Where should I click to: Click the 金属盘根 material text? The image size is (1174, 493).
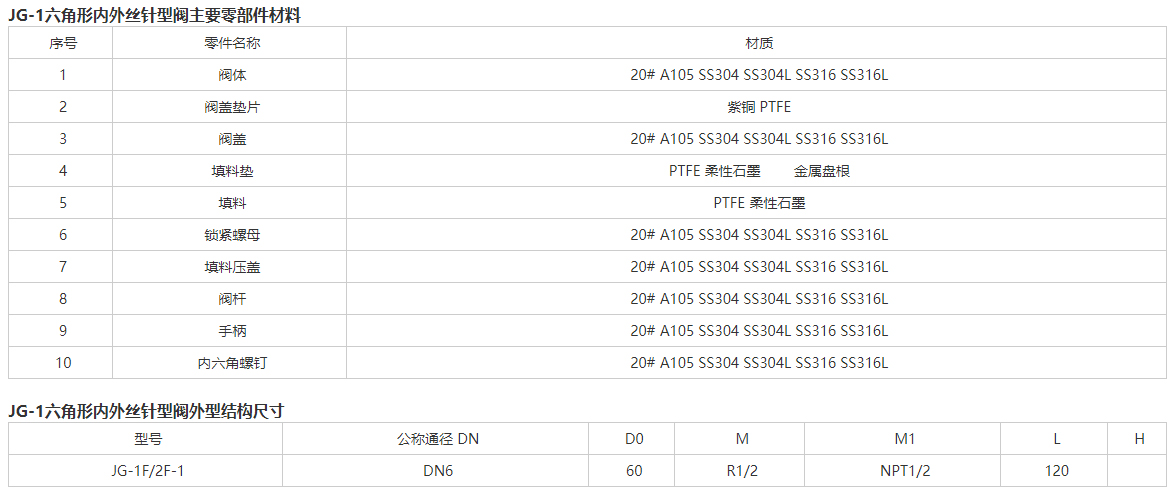822,171
